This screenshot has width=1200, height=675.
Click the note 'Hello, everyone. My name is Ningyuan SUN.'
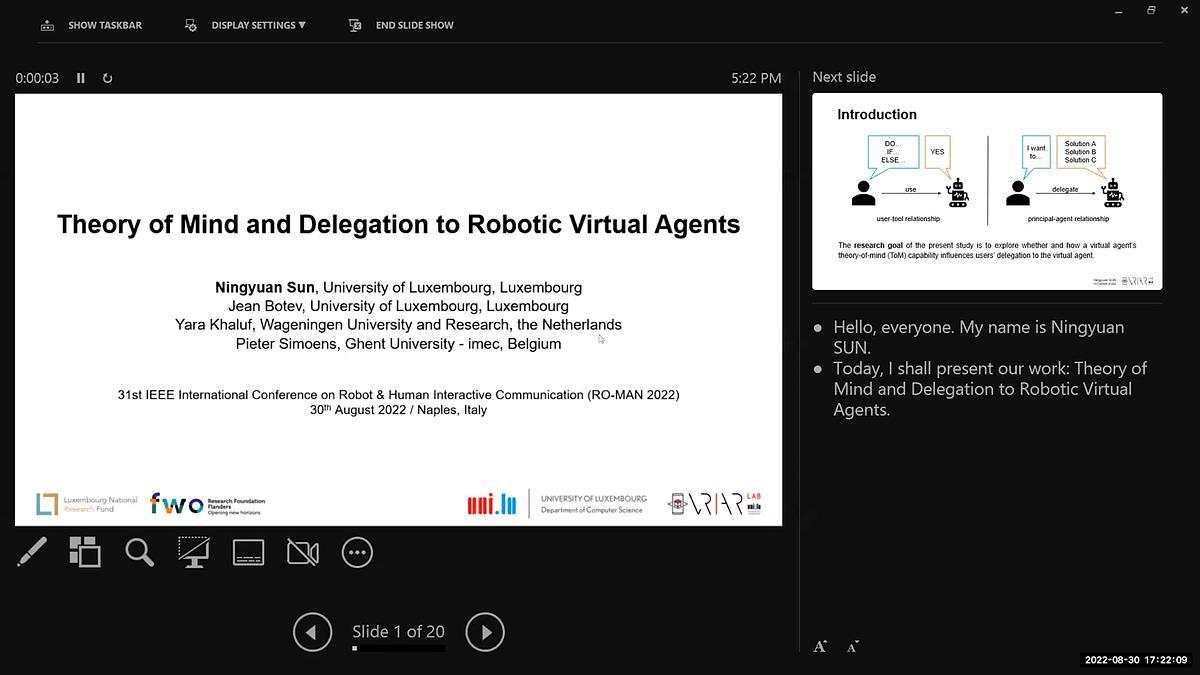pos(978,337)
